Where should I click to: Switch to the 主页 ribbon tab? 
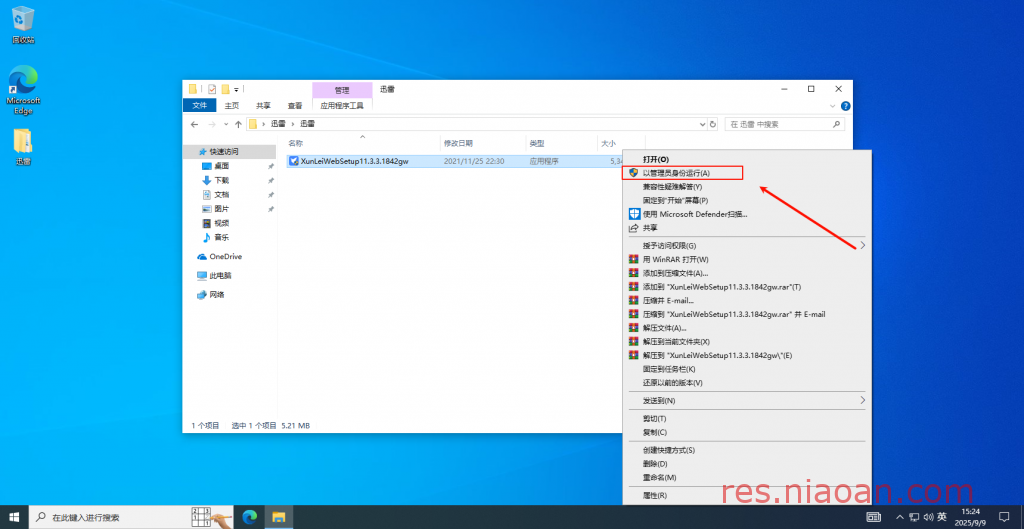coord(232,105)
